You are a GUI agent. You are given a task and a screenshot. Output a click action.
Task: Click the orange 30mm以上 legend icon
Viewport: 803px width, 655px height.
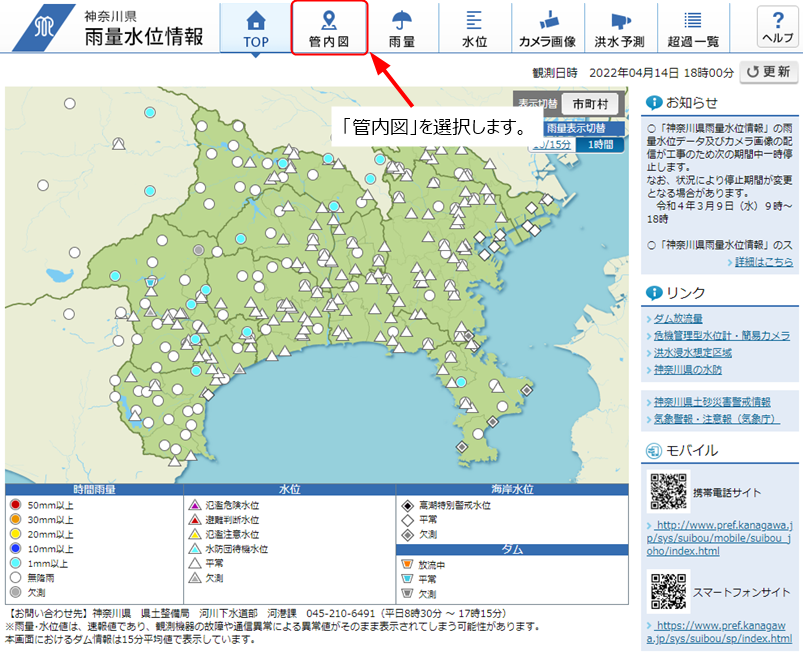click(16, 519)
